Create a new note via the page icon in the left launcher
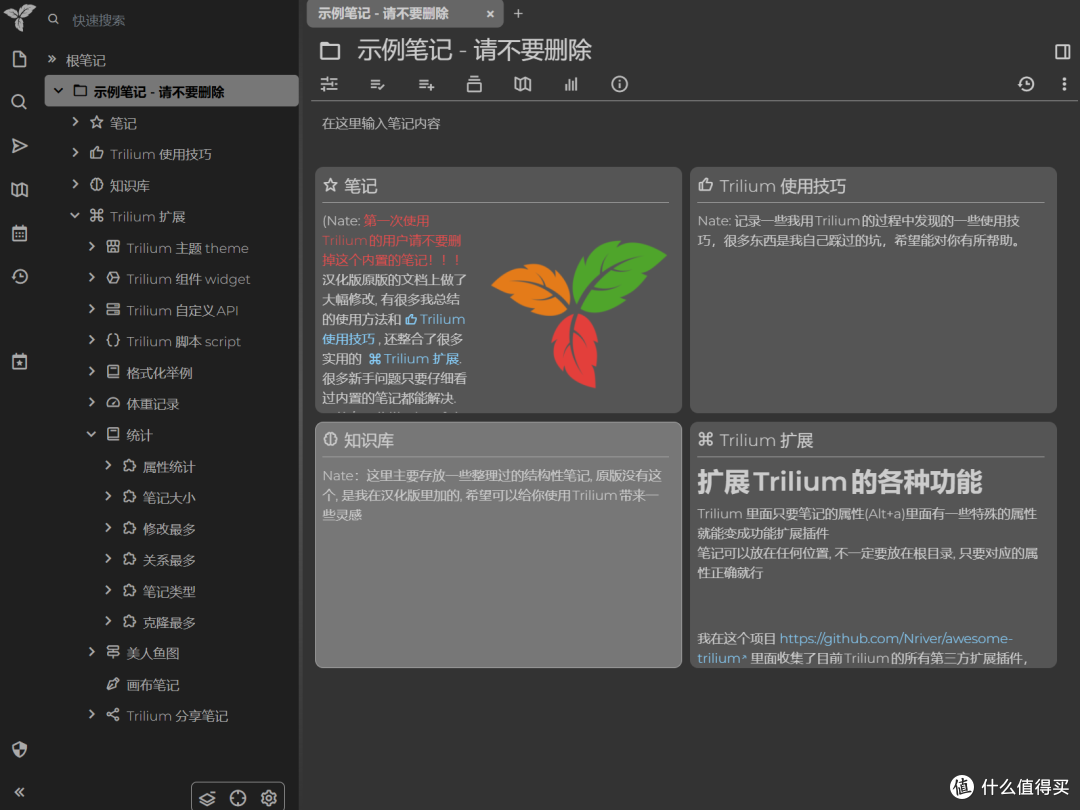The width and height of the screenshot is (1080, 810). [x=19, y=59]
